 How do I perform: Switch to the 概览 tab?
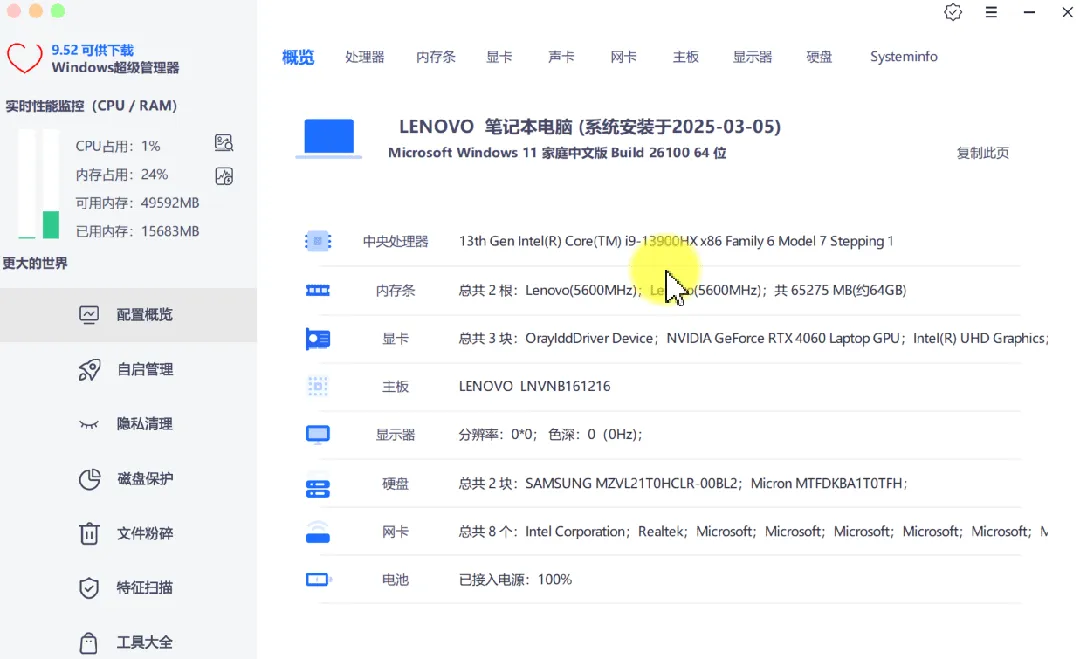pyautogui.click(x=298, y=57)
